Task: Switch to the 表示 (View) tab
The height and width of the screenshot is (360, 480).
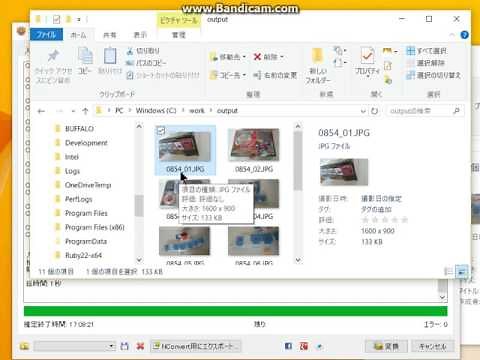Action: (x=140, y=35)
